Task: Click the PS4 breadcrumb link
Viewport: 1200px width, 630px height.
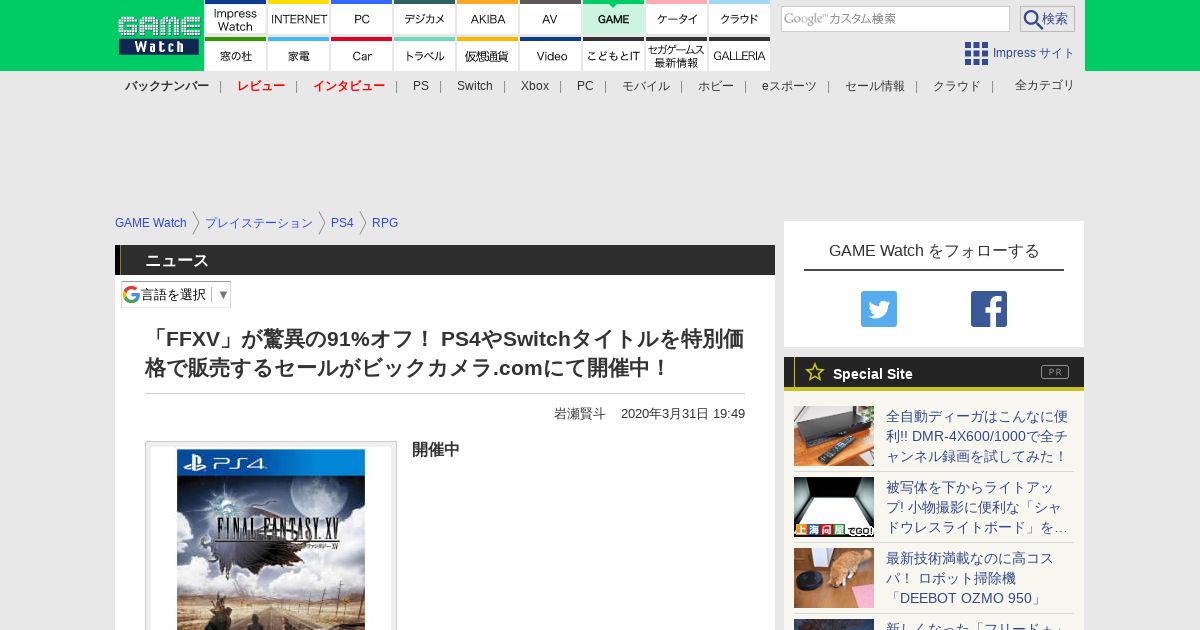Action: [x=342, y=223]
